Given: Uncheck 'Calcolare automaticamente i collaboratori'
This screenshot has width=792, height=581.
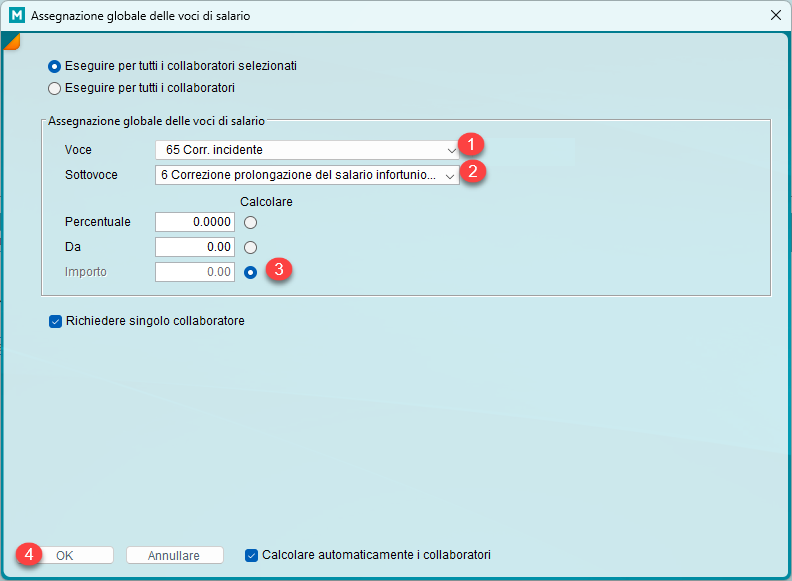Looking at the screenshot, I should 251,555.
